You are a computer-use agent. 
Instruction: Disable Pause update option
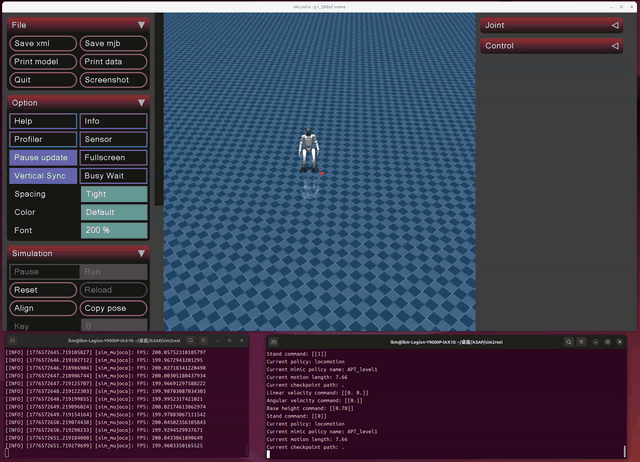point(43,157)
